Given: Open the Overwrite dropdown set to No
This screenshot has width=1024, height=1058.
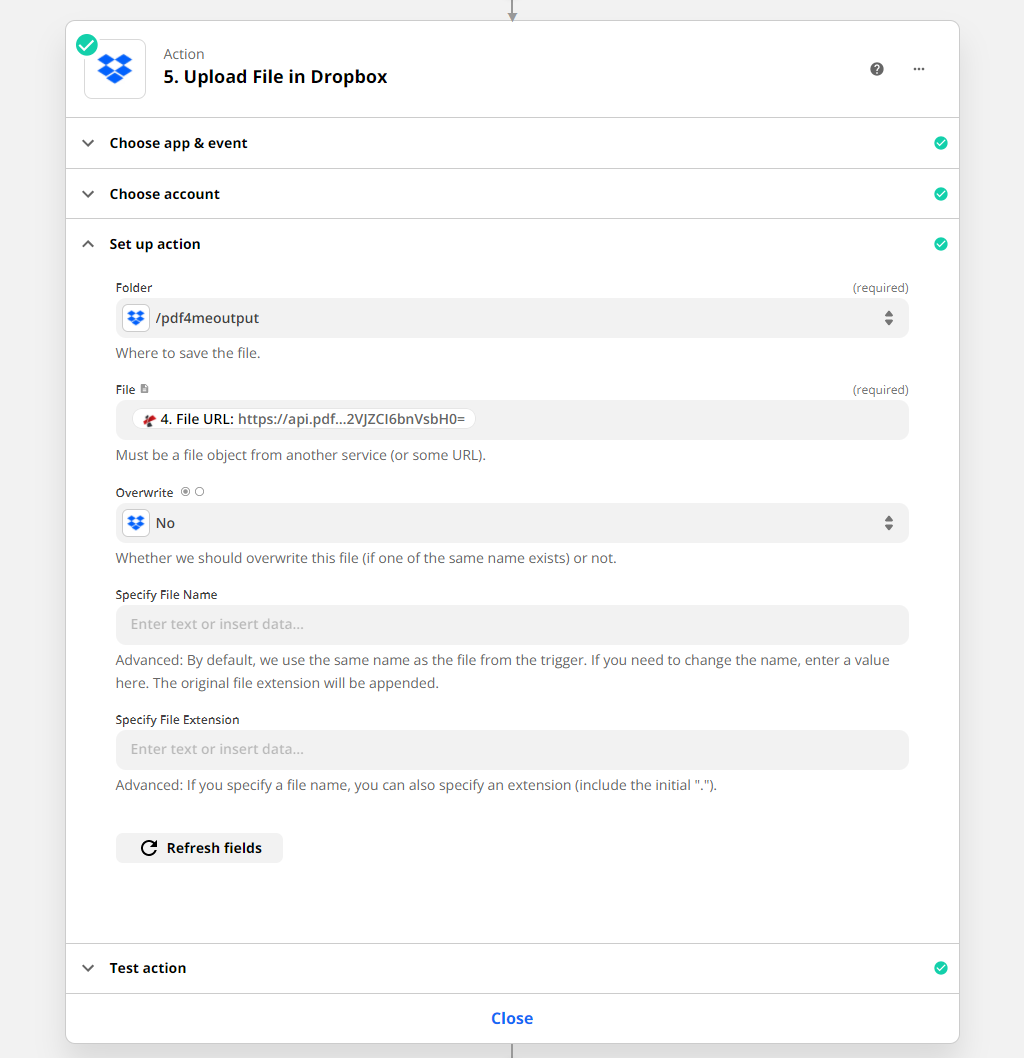Looking at the screenshot, I should [x=512, y=523].
